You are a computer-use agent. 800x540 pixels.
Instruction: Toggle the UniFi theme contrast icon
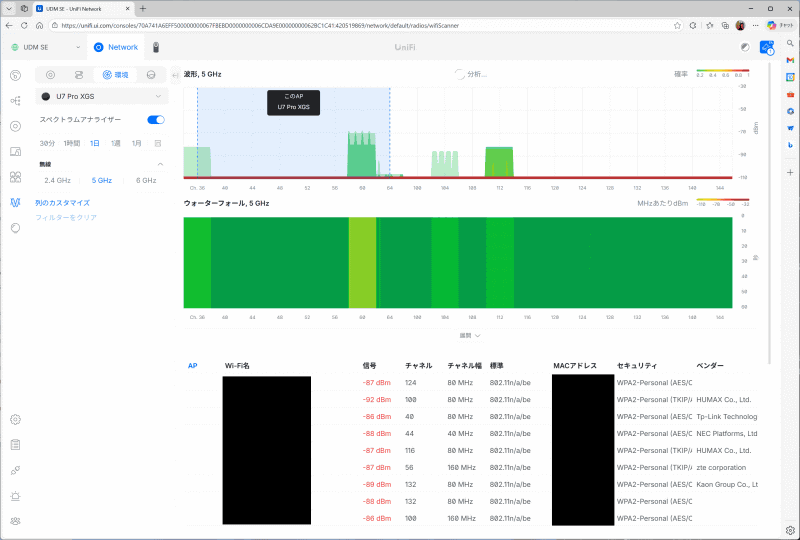pos(745,47)
